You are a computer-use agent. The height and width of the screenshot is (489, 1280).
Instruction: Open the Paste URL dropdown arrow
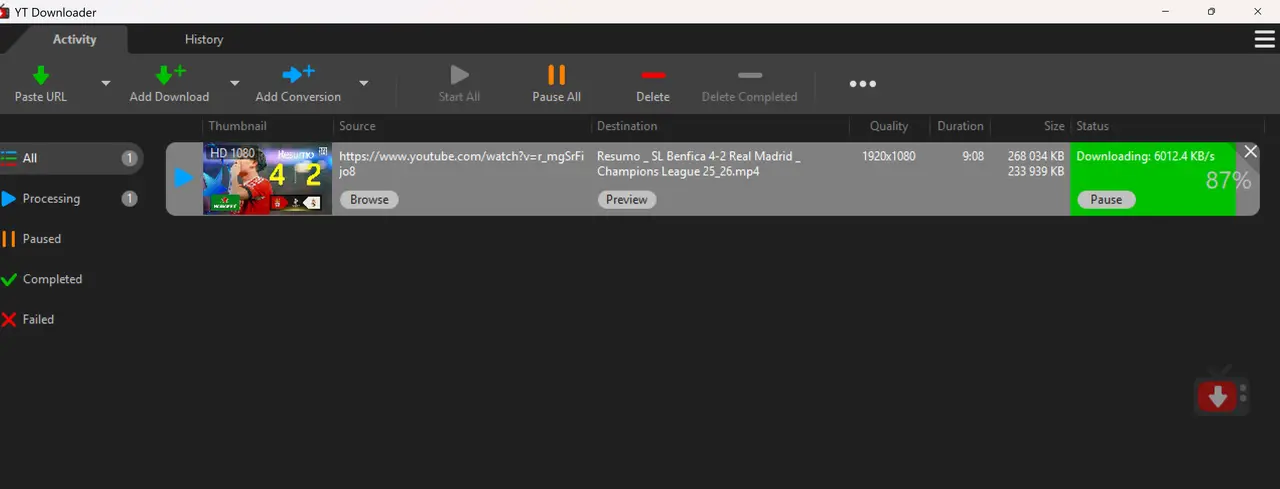tap(106, 83)
